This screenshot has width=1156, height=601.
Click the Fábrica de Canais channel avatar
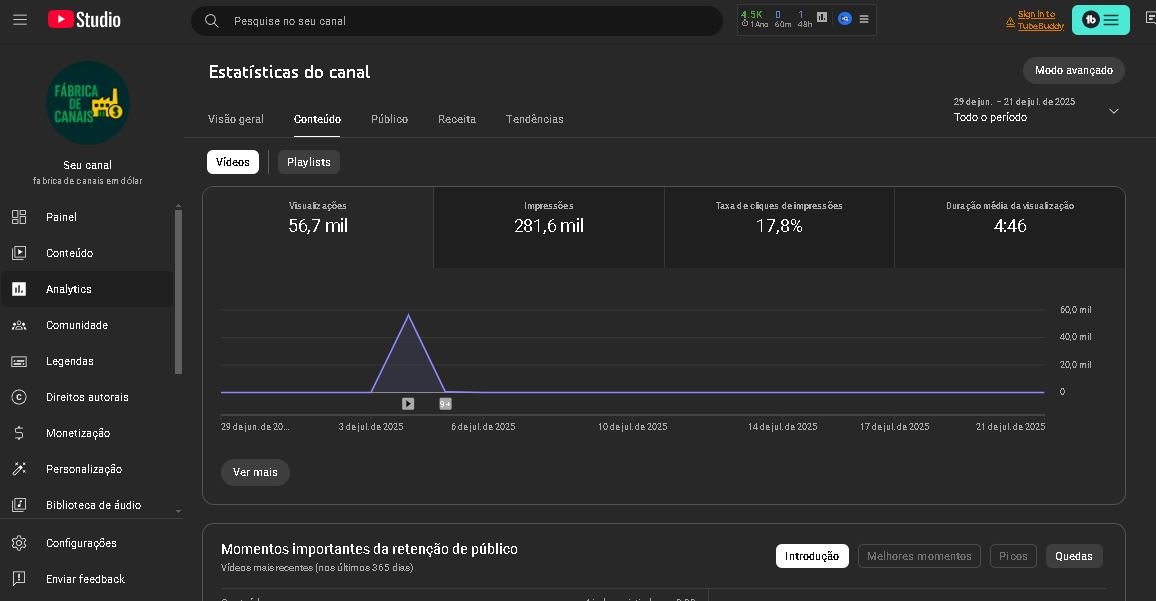88,103
